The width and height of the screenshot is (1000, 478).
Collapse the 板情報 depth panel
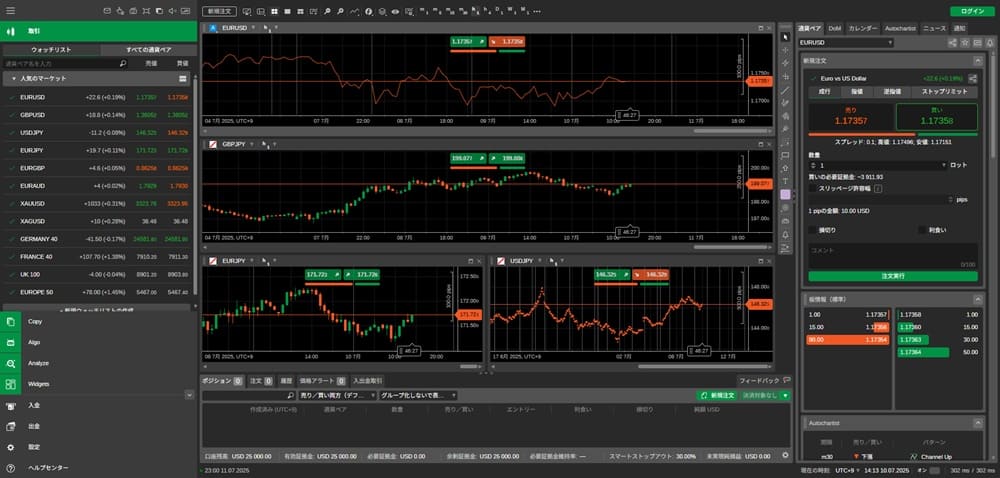(977, 299)
